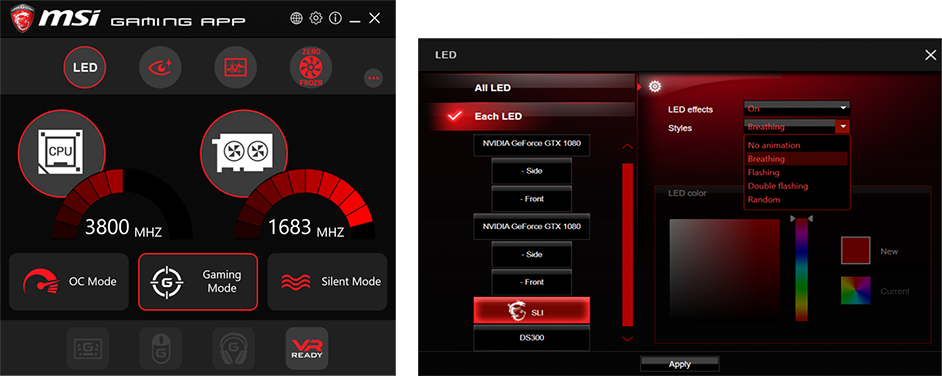Show app information icon
The image size is (942, 376).
pos(335,19)
